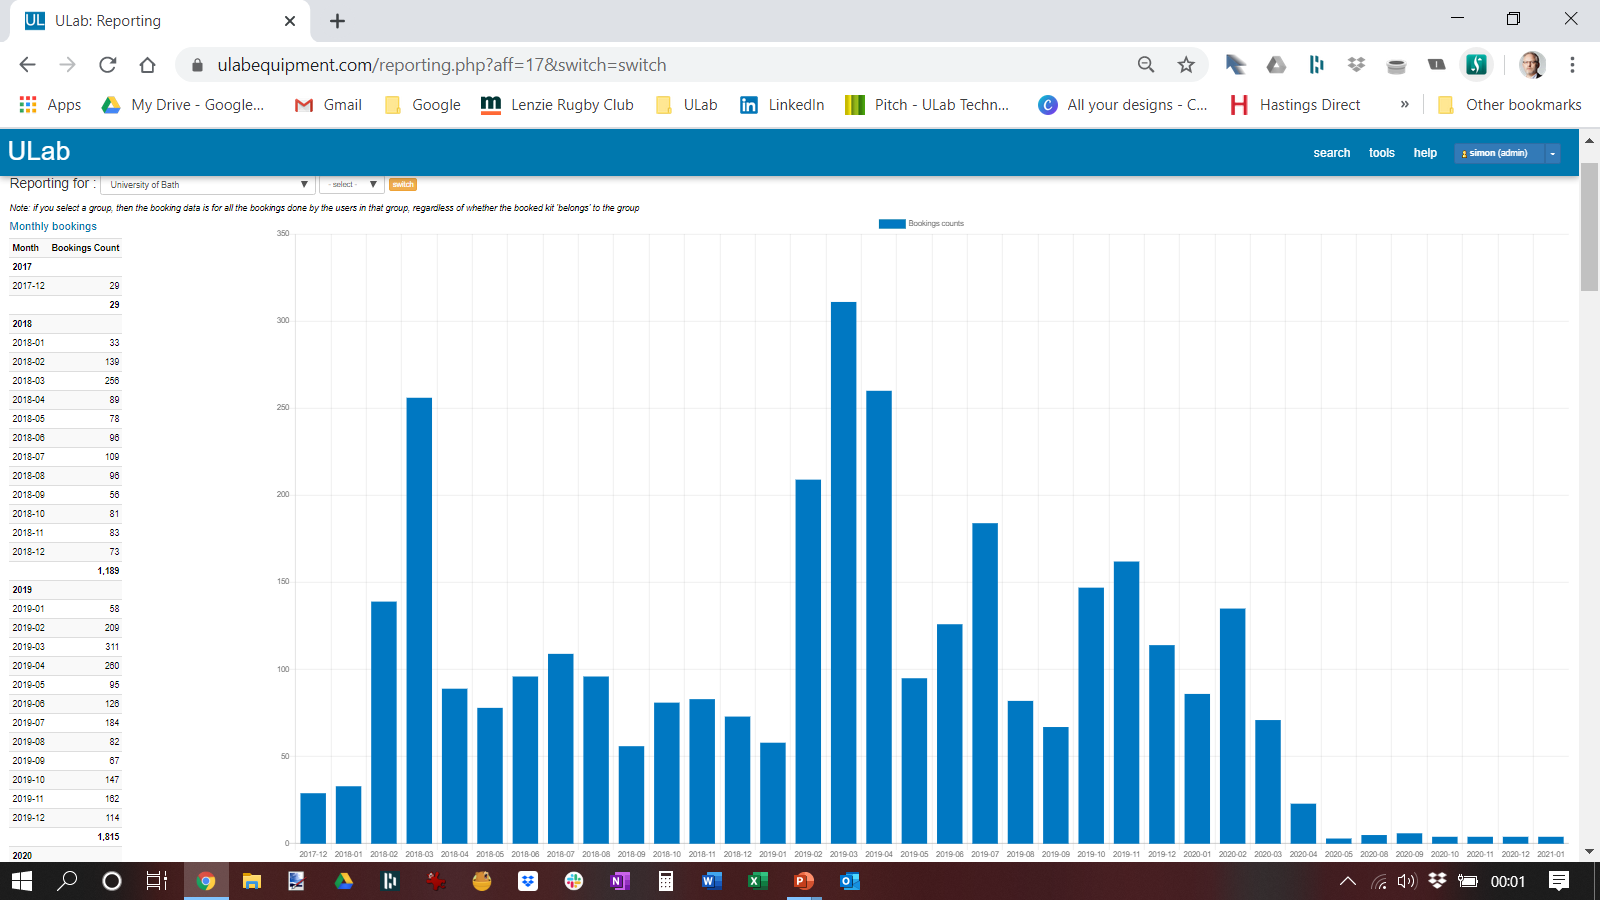Click the reload page icon
Viewport: 1600px width, 900px height.
click(x=107, y=64)
